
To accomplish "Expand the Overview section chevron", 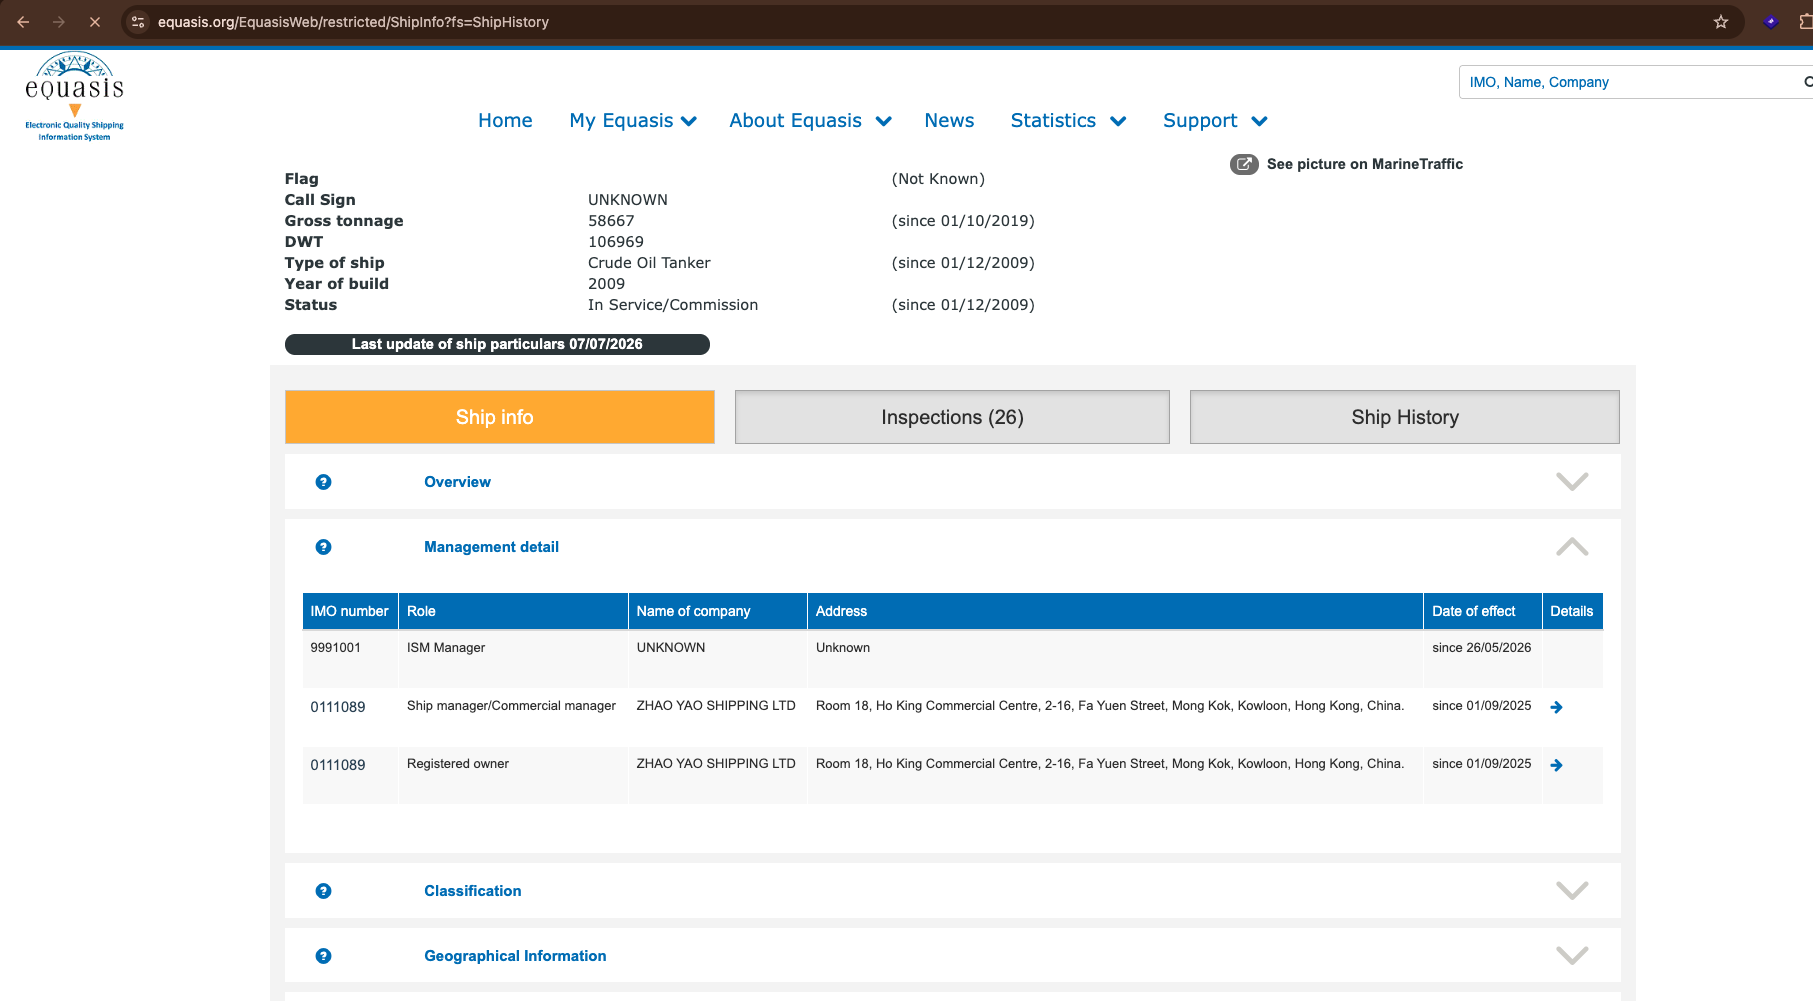I will pyautogui.click(x=1572, y=482).
